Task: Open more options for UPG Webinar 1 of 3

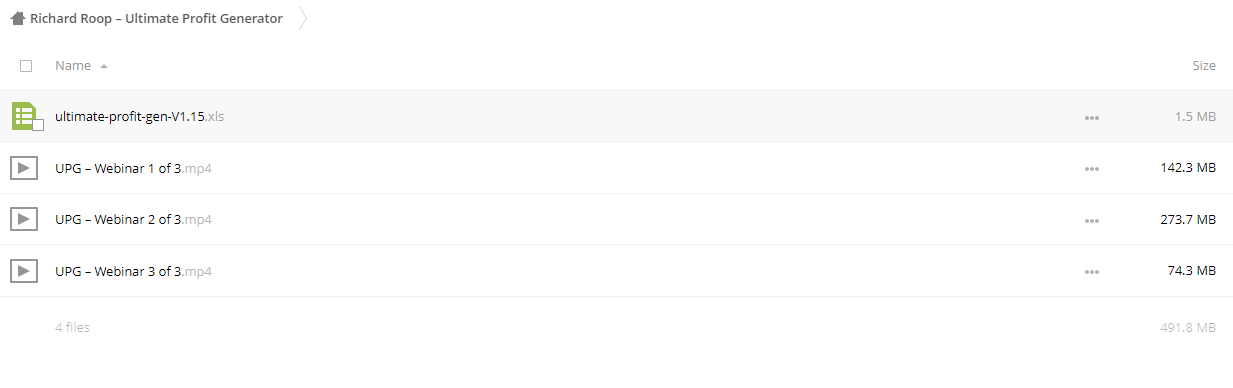Action: tap(1091, 169)
